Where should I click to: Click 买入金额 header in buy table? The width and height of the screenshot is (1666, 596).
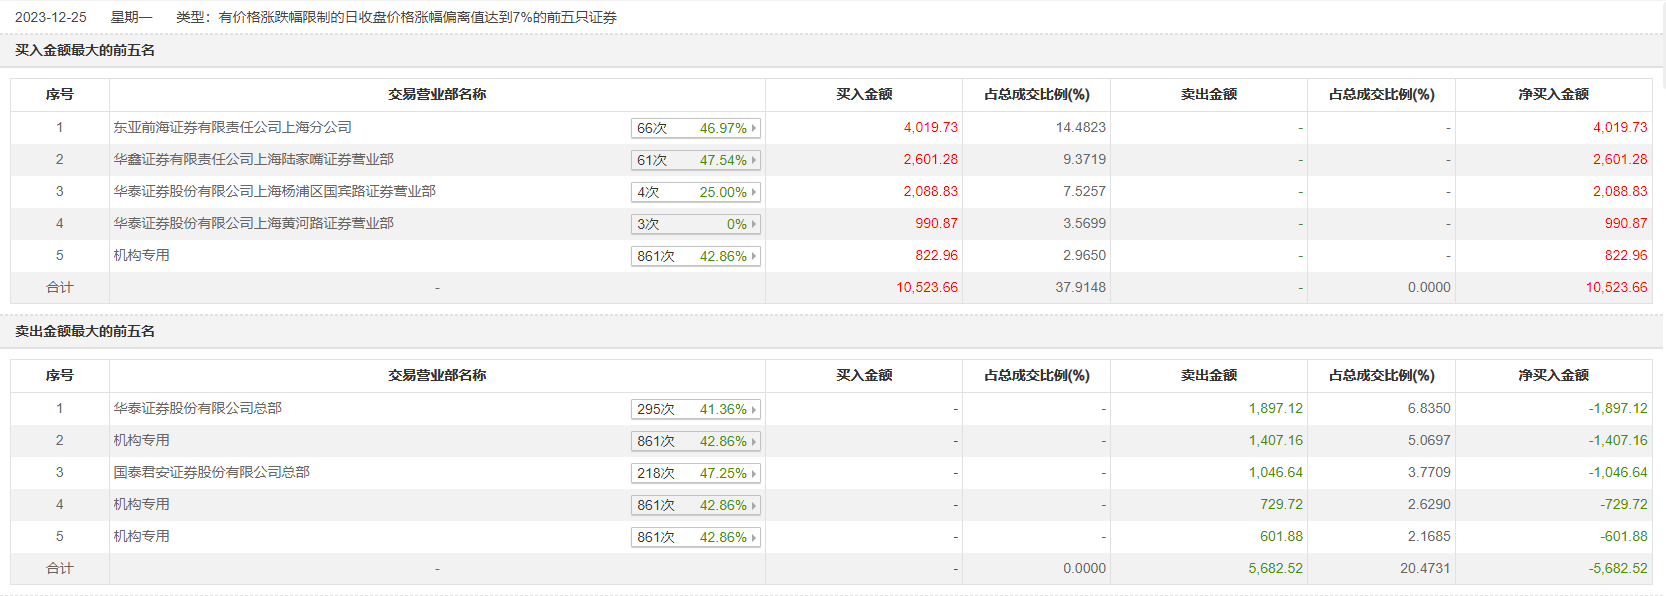coord(864,94)
